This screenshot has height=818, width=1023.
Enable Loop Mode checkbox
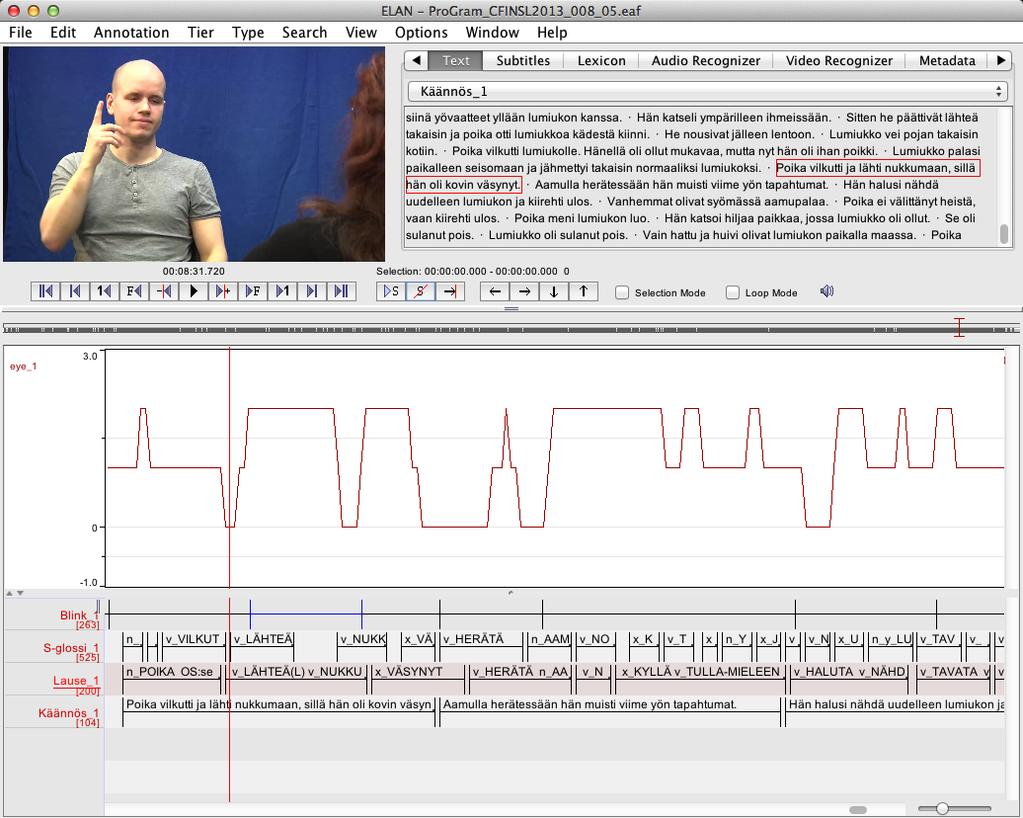point(733,293)
